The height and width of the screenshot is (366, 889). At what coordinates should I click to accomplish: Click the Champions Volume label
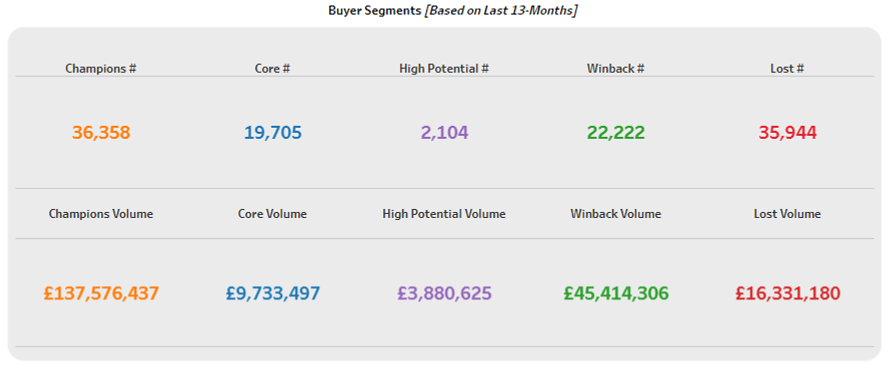click(101, 214)
